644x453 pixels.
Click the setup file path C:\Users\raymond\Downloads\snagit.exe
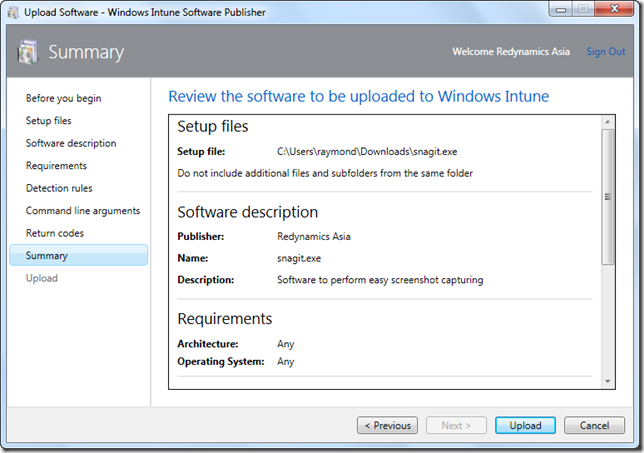pos(367,152)
